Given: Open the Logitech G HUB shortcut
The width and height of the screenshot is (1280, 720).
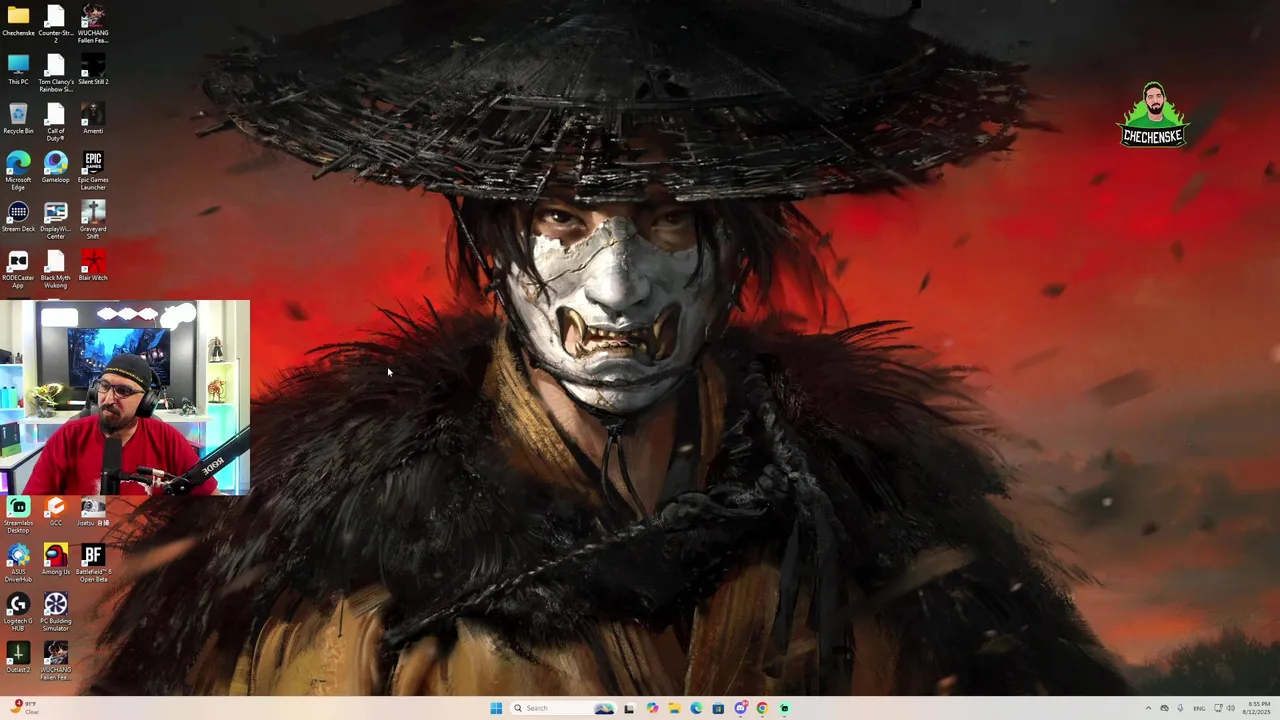Looking at the screenshot, I should click(x=18, y=612).
